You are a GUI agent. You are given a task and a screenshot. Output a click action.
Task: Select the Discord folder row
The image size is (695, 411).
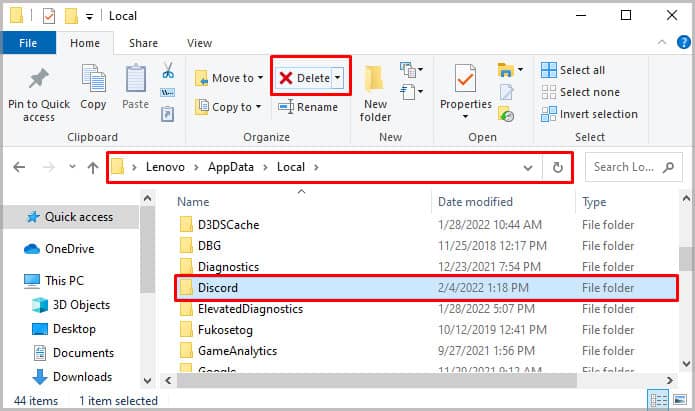[426, 288]
